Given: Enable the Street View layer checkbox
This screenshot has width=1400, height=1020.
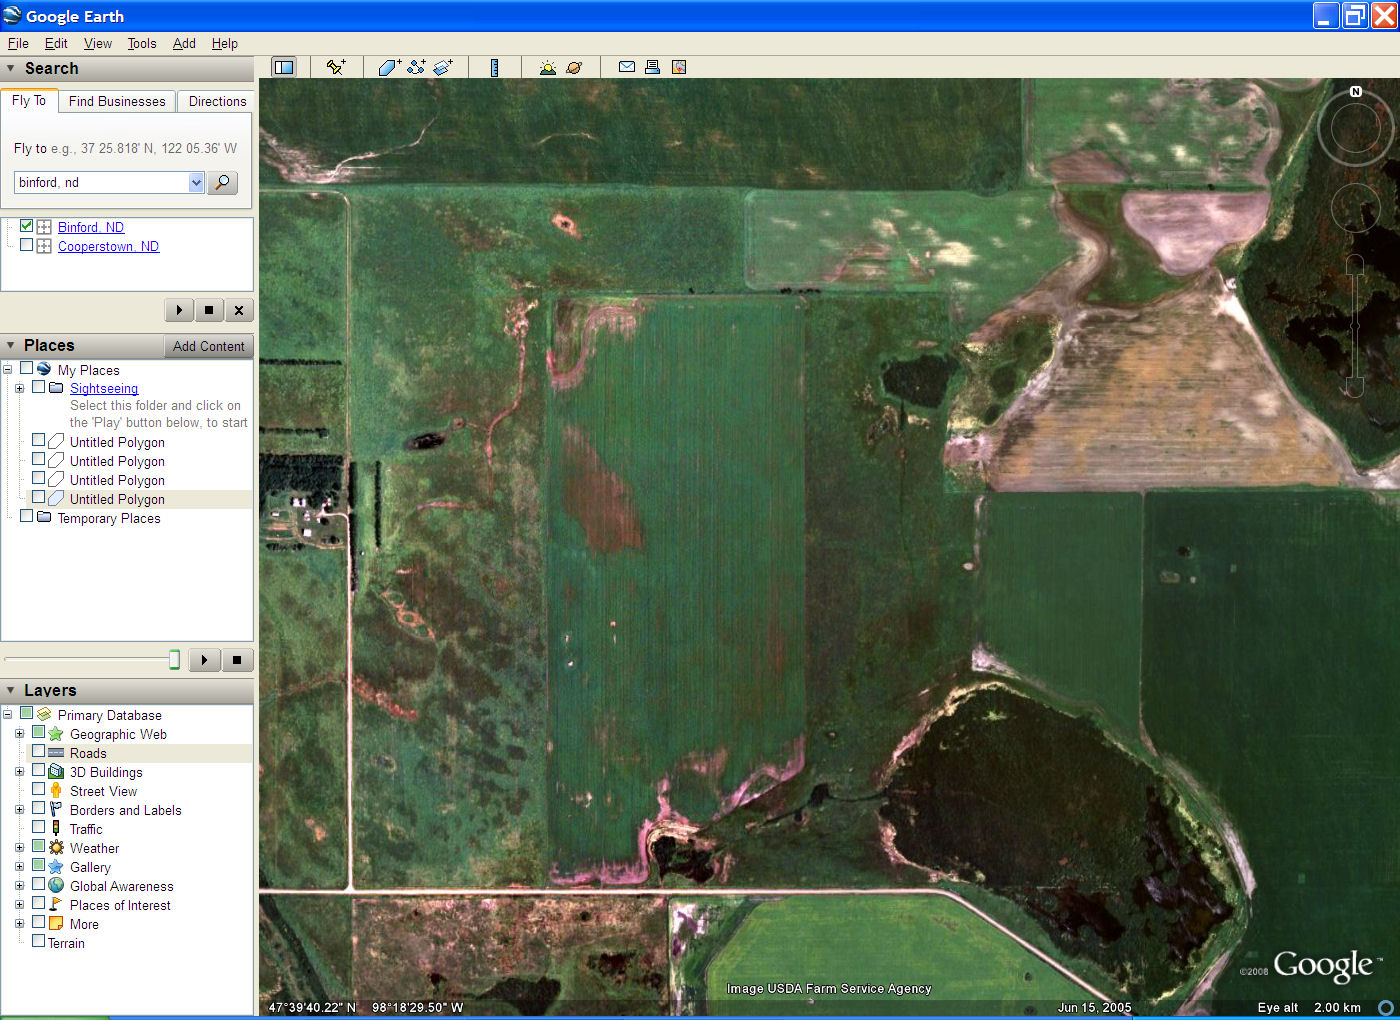Looking at the screenshot, I should [39, 789].
